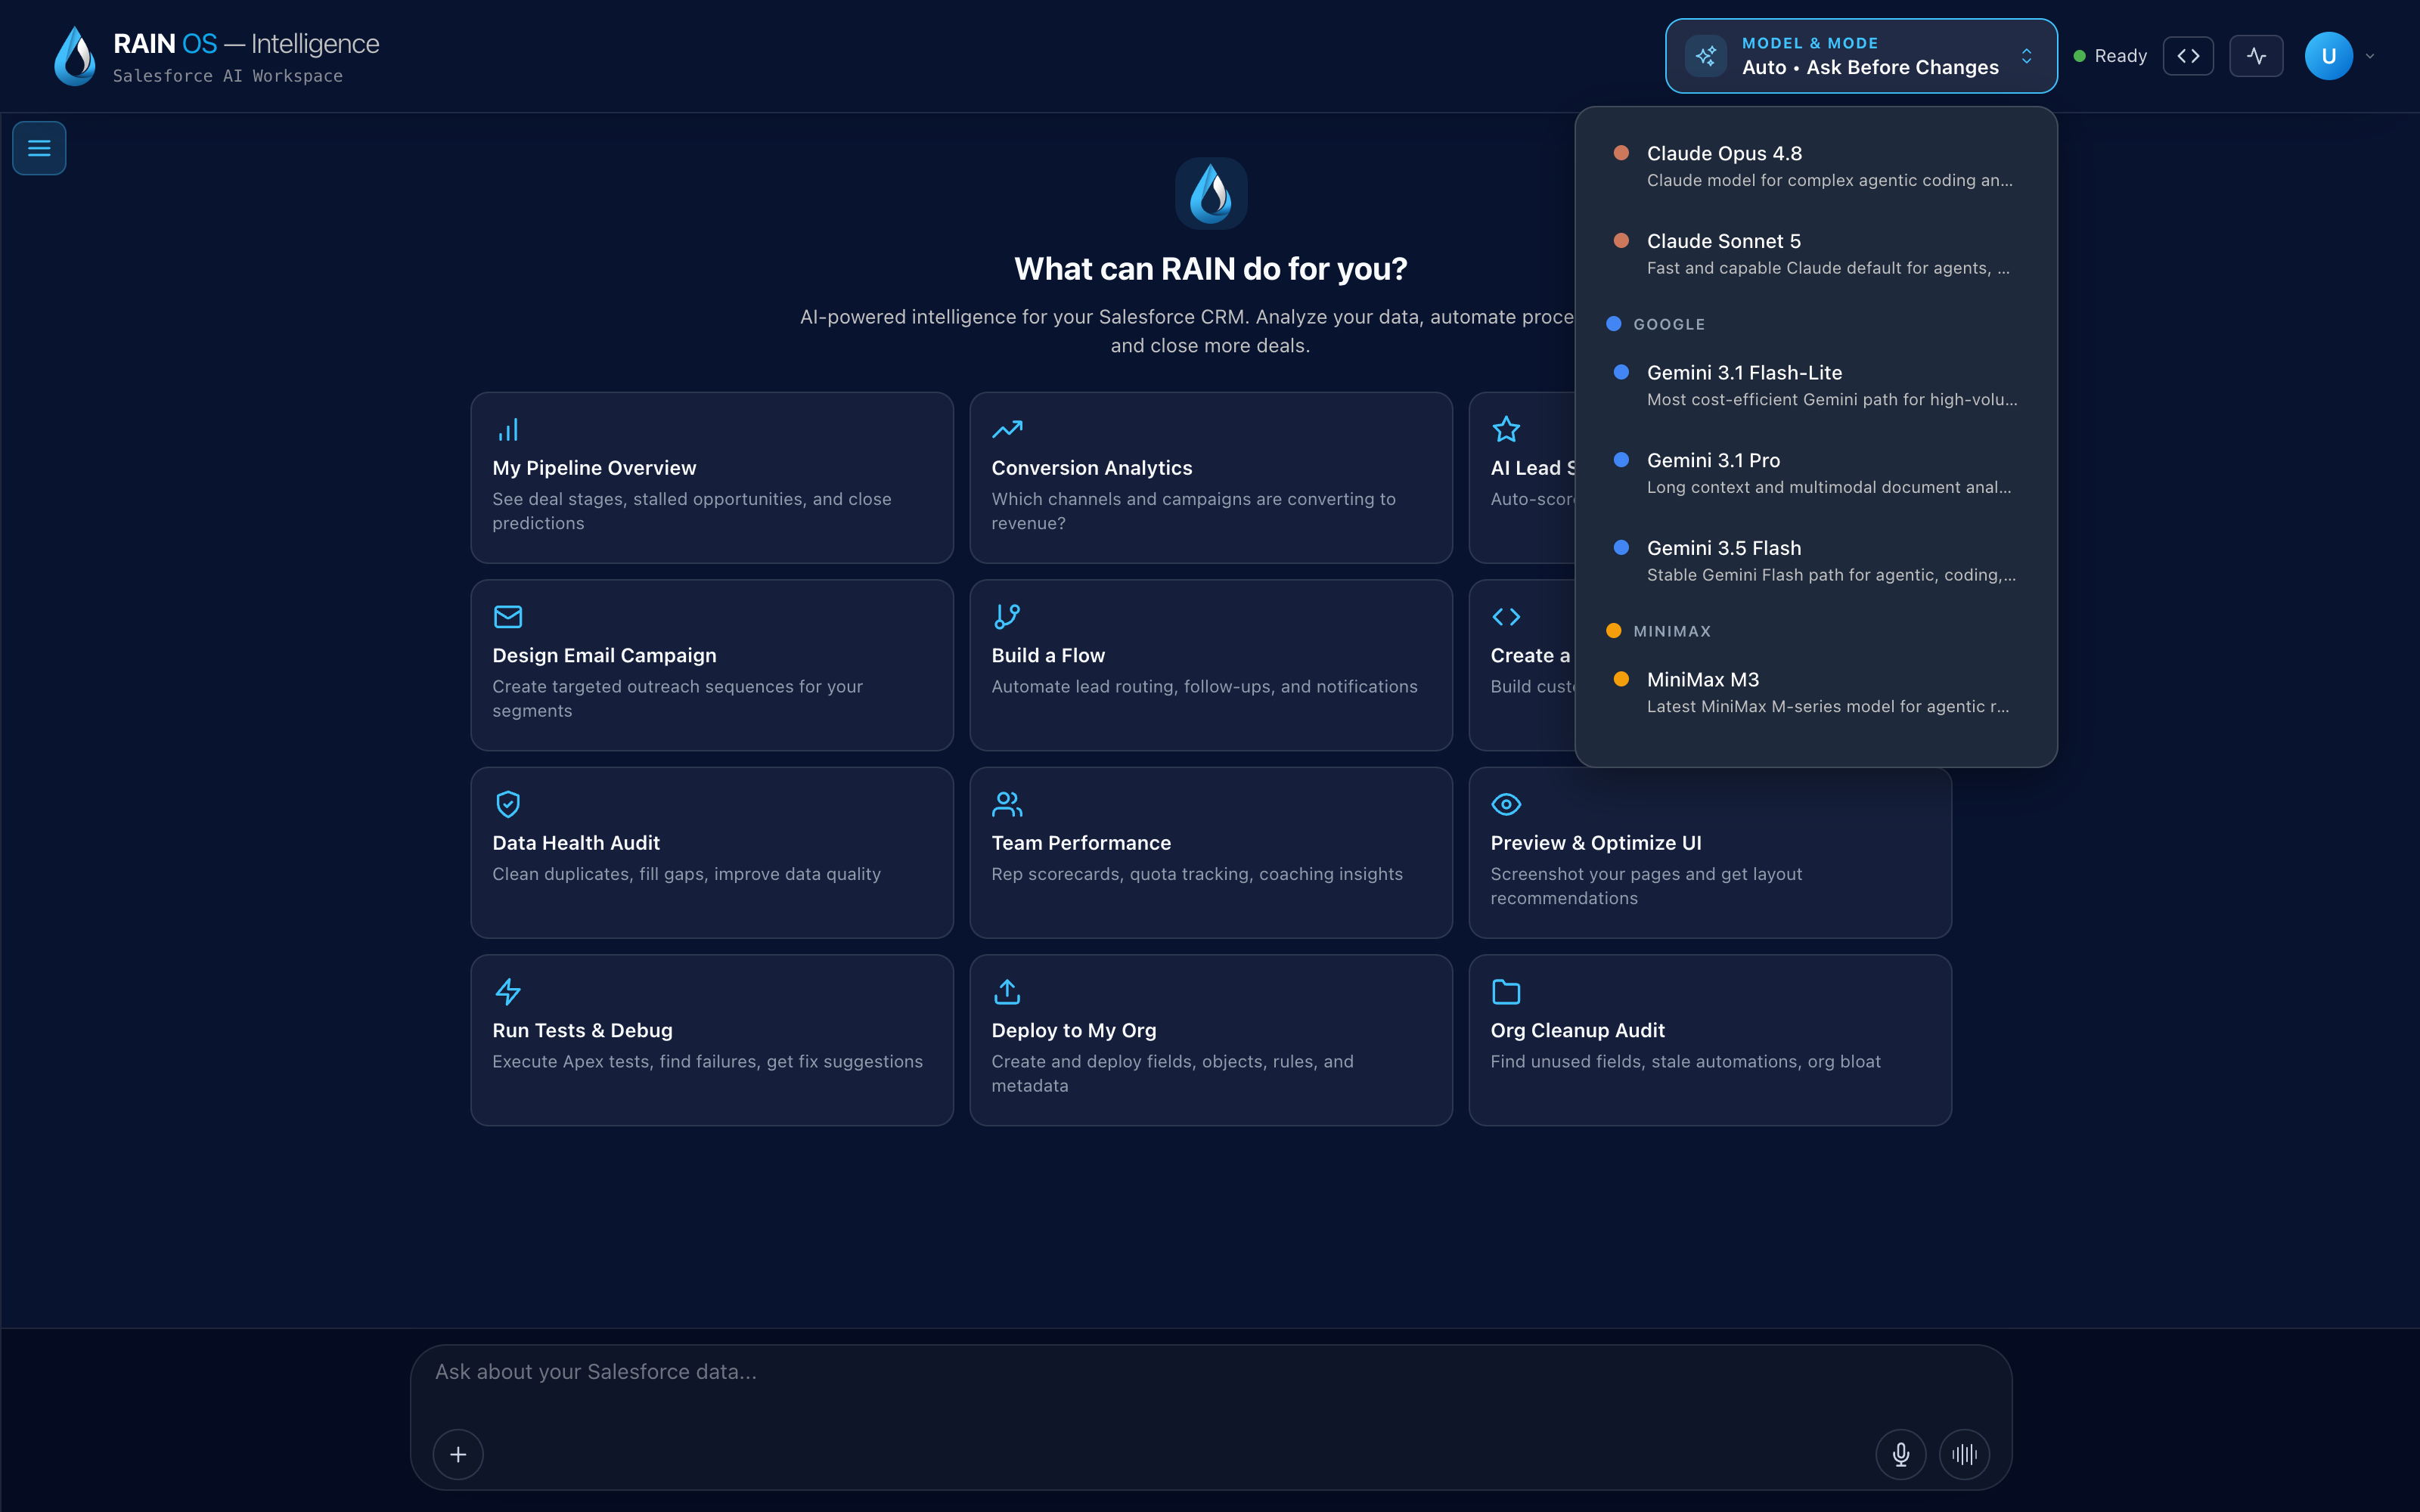Open the hamburger sidebar menu
Image resolution: width=2420 pixels, height=1512 pixels.
pyautogui.click(x=39, y=148)
